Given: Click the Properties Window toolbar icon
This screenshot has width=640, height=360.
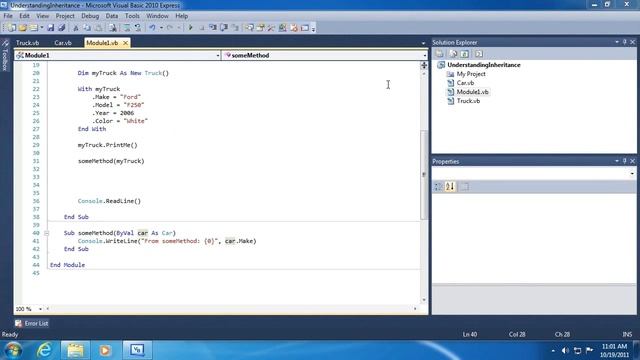Looking at the screenshot, I should coord(260,28).
